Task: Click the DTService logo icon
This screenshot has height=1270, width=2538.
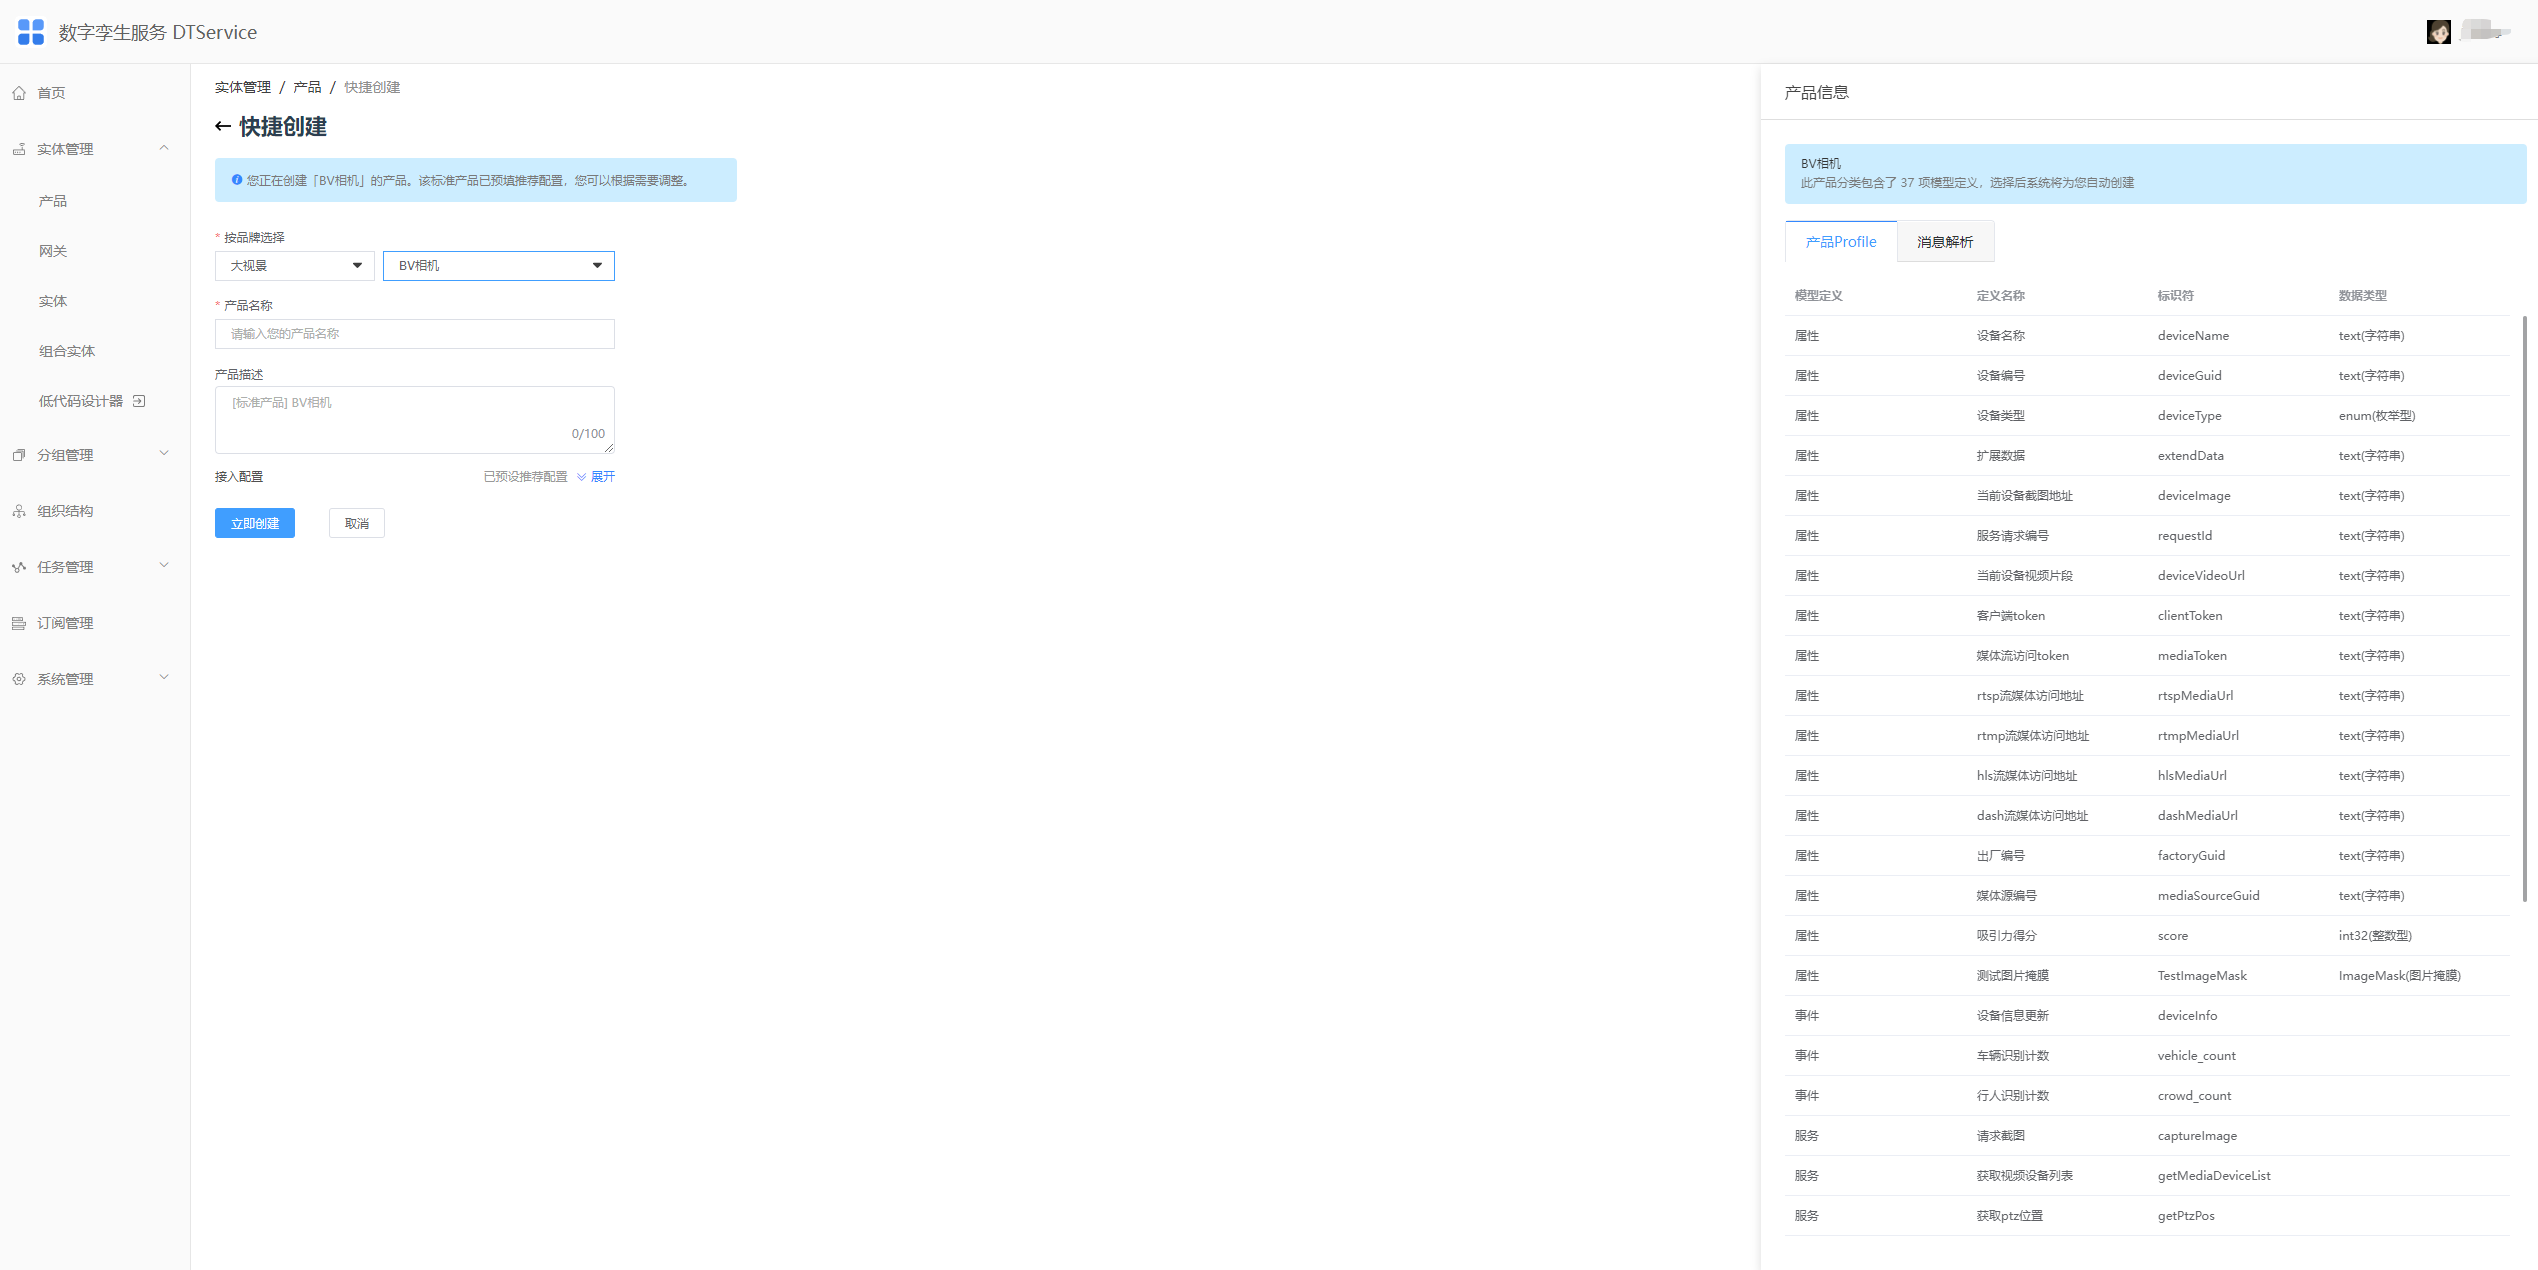Action: tap(31, 32)
